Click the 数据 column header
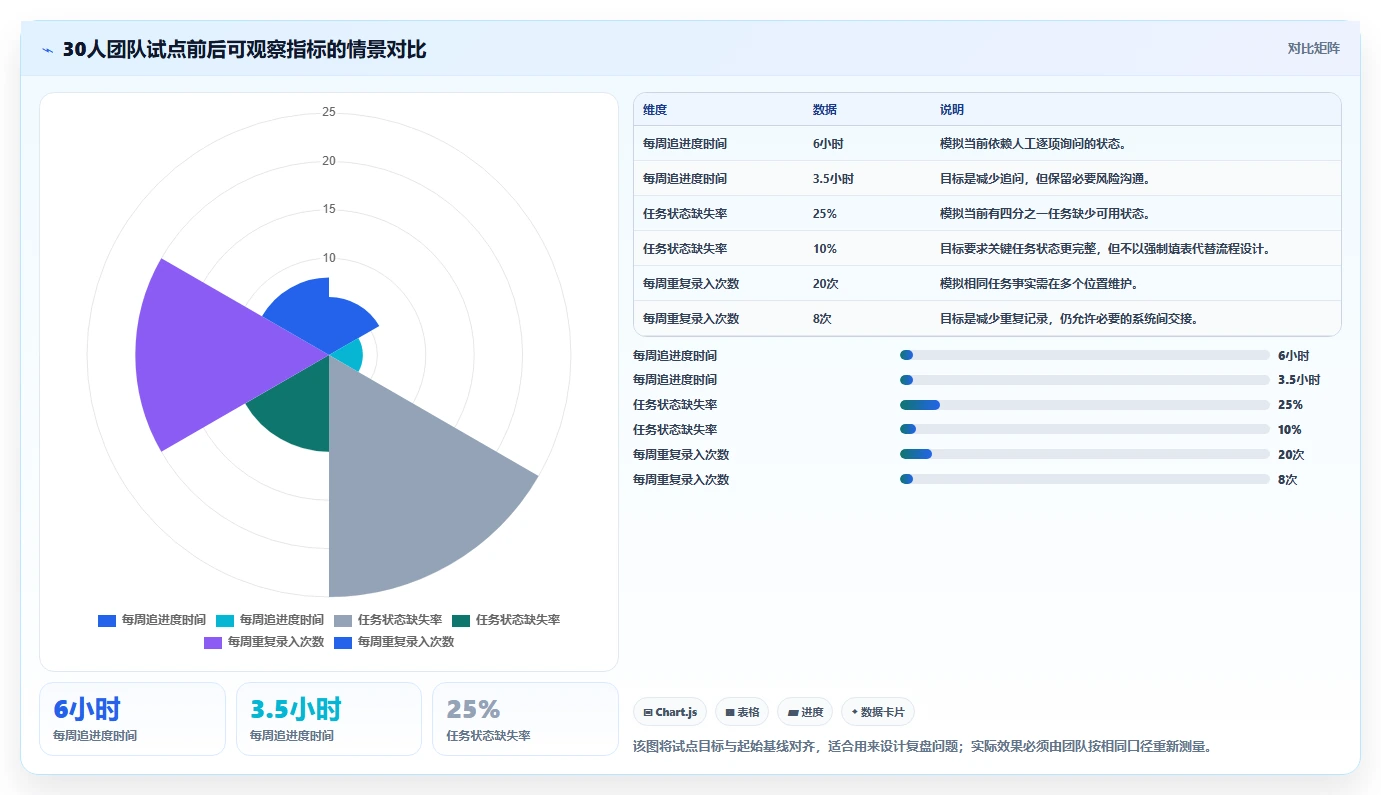1381x795 pixels. [x=825, y=109]
